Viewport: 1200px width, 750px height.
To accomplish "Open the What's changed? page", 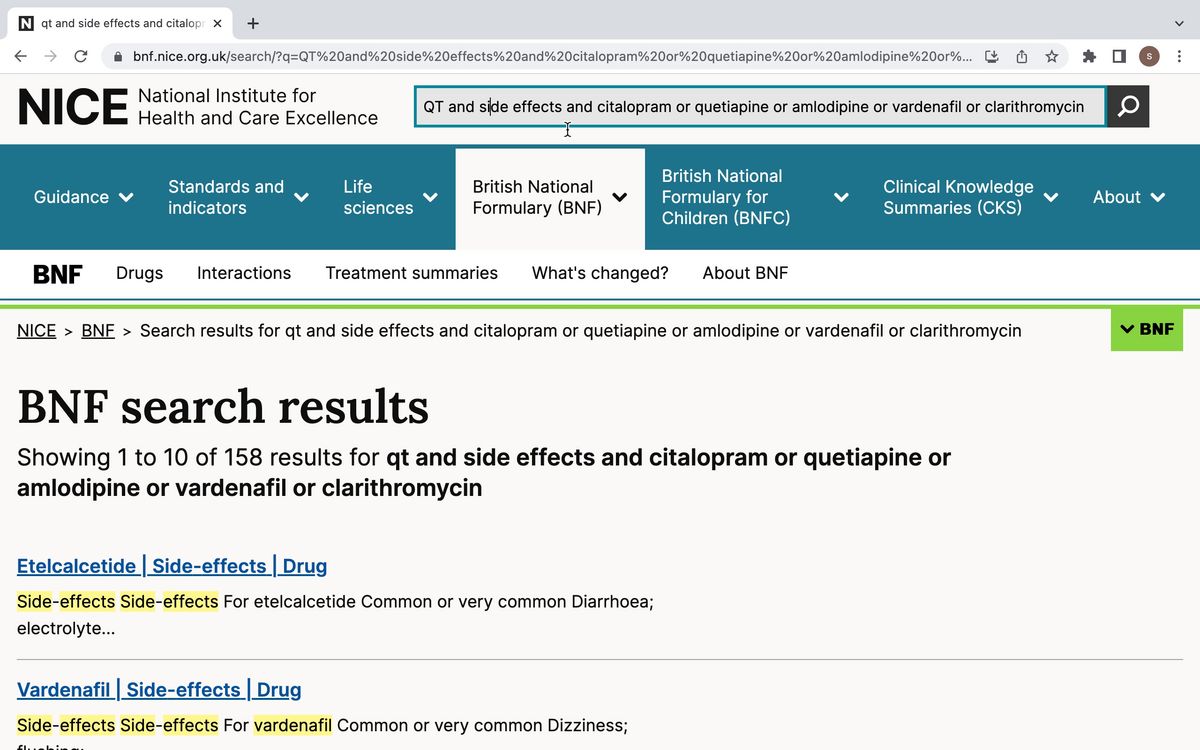I will (600, 273).
